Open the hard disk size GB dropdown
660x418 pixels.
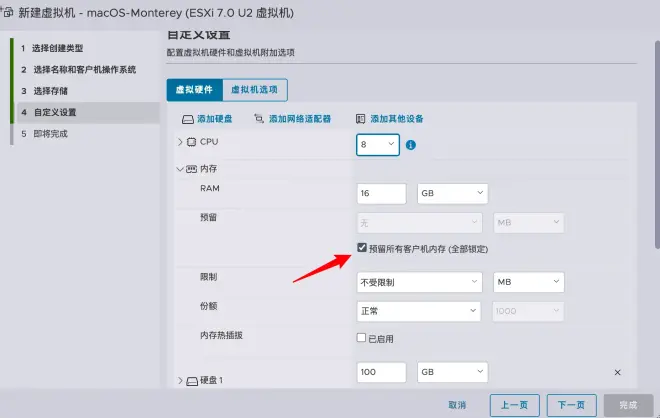pyautogui.click(x=452, y=372)
